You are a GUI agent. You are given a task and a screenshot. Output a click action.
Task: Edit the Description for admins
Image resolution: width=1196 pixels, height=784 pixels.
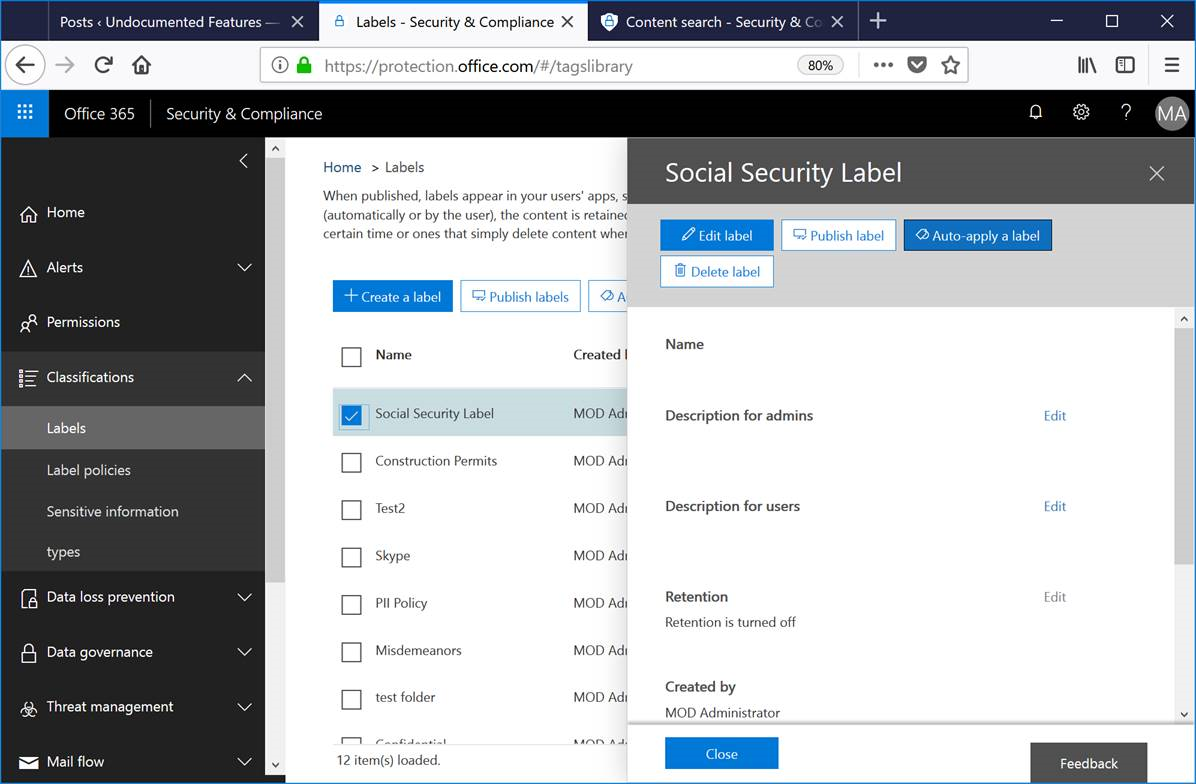pyautogui.click(x=1054, y=415)
